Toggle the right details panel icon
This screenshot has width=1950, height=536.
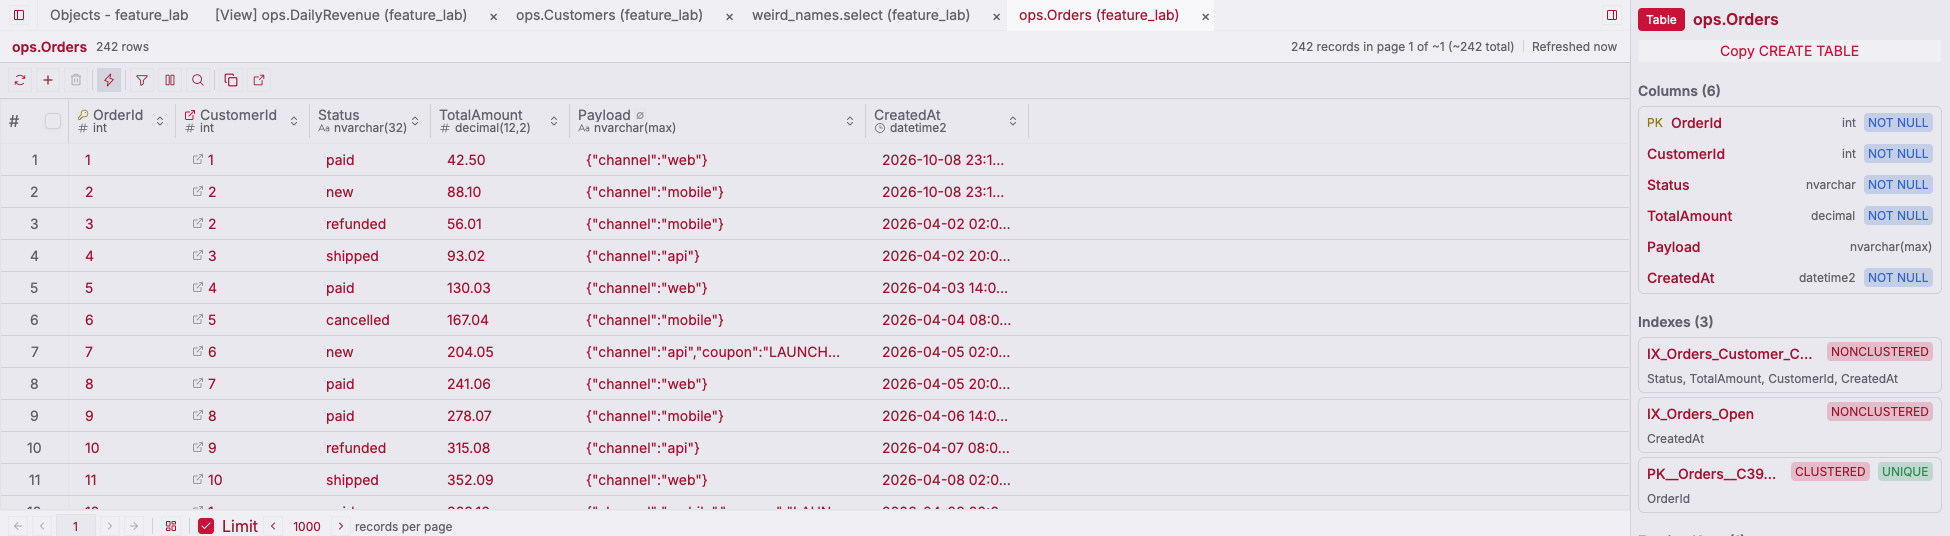pyautogui.click(x=1612, y=15)
